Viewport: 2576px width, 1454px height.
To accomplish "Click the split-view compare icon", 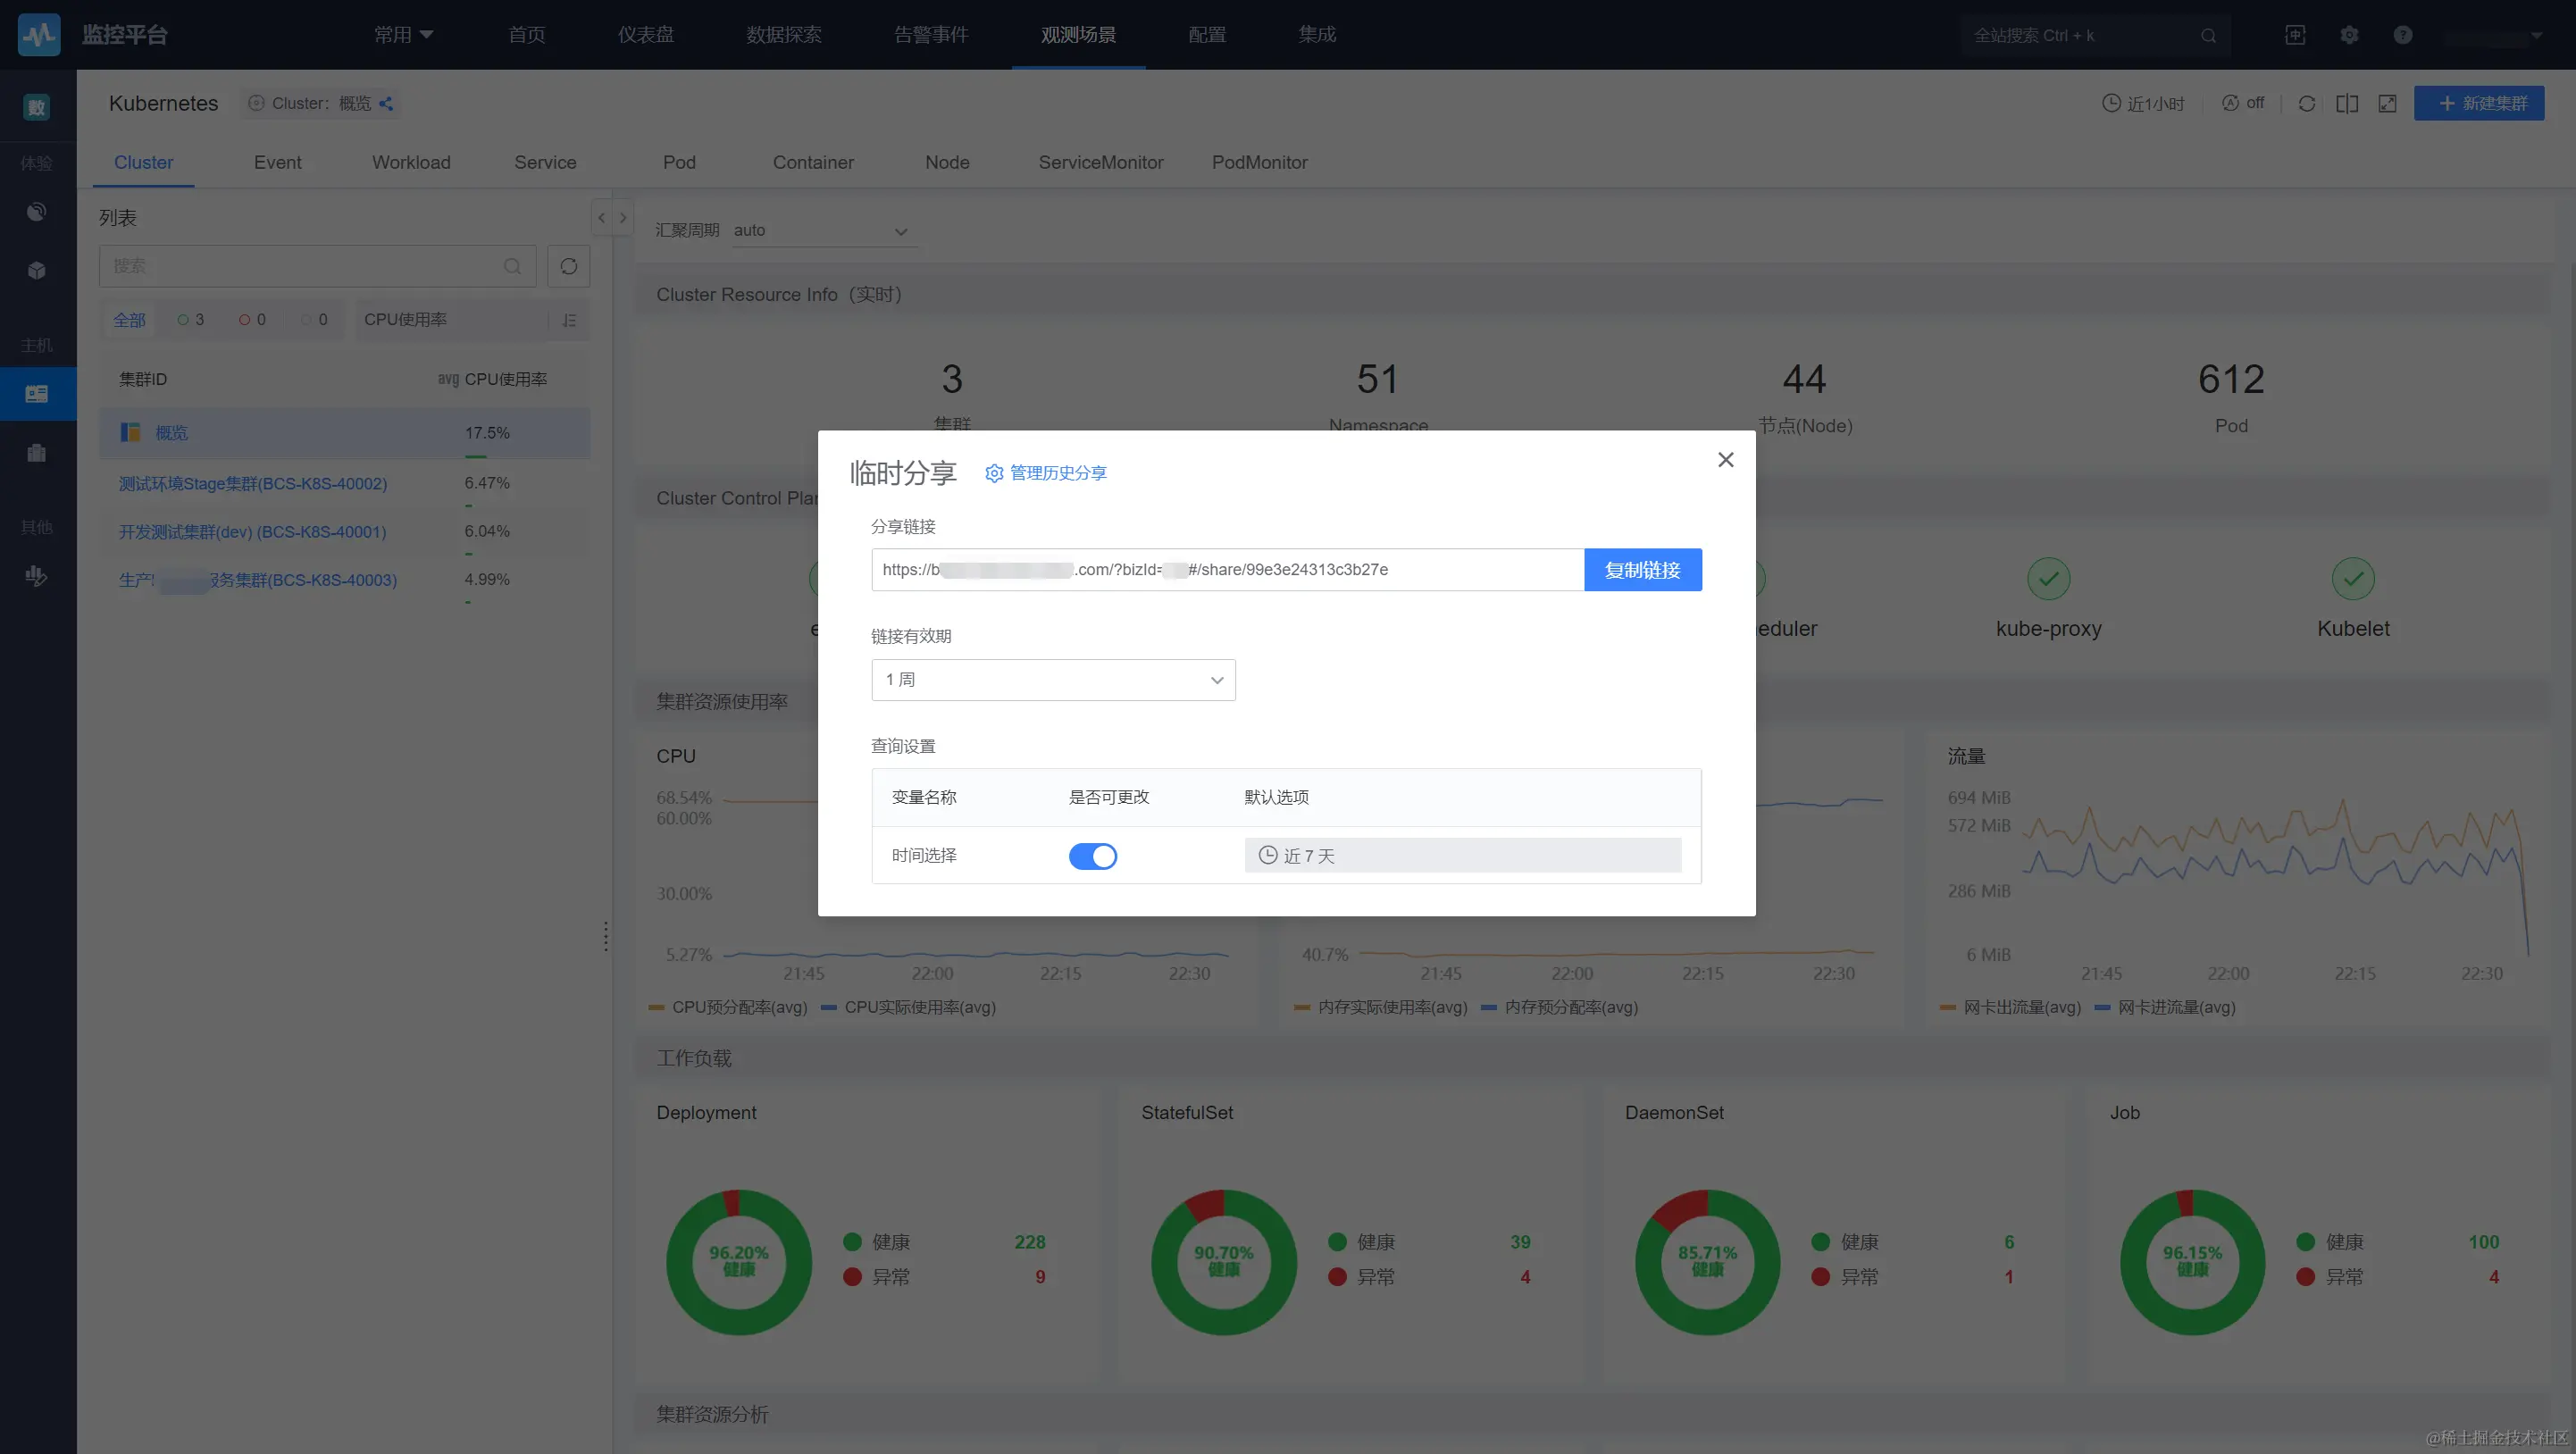I will [2347, 103].
